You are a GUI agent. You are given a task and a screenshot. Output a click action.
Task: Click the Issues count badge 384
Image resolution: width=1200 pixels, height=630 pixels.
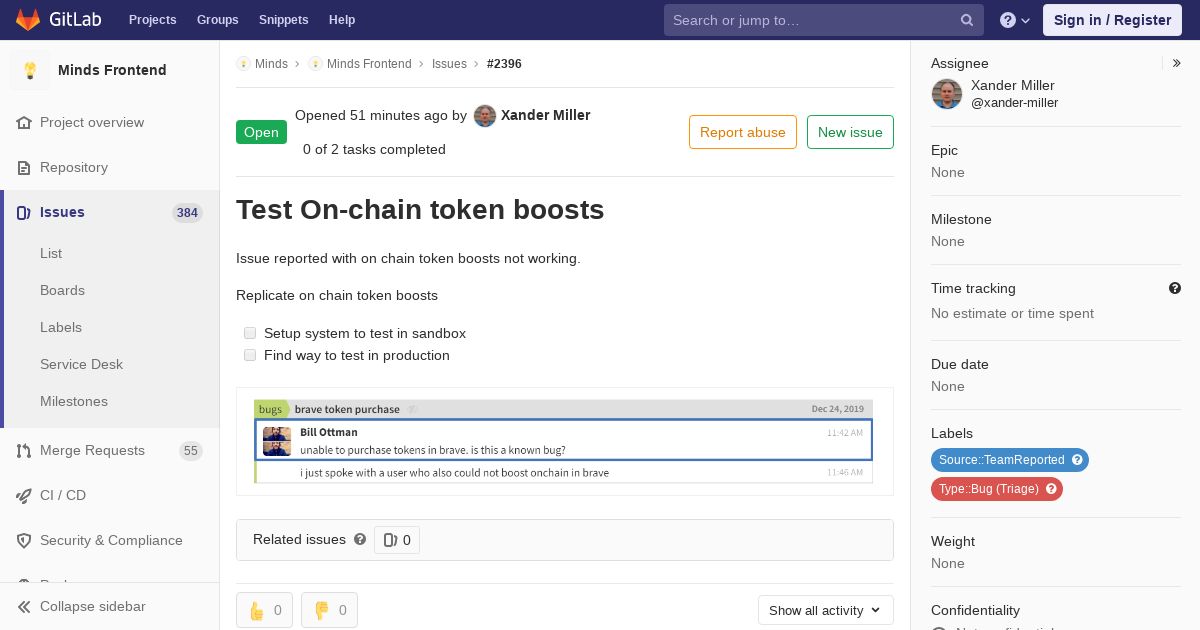coord(187,213)
